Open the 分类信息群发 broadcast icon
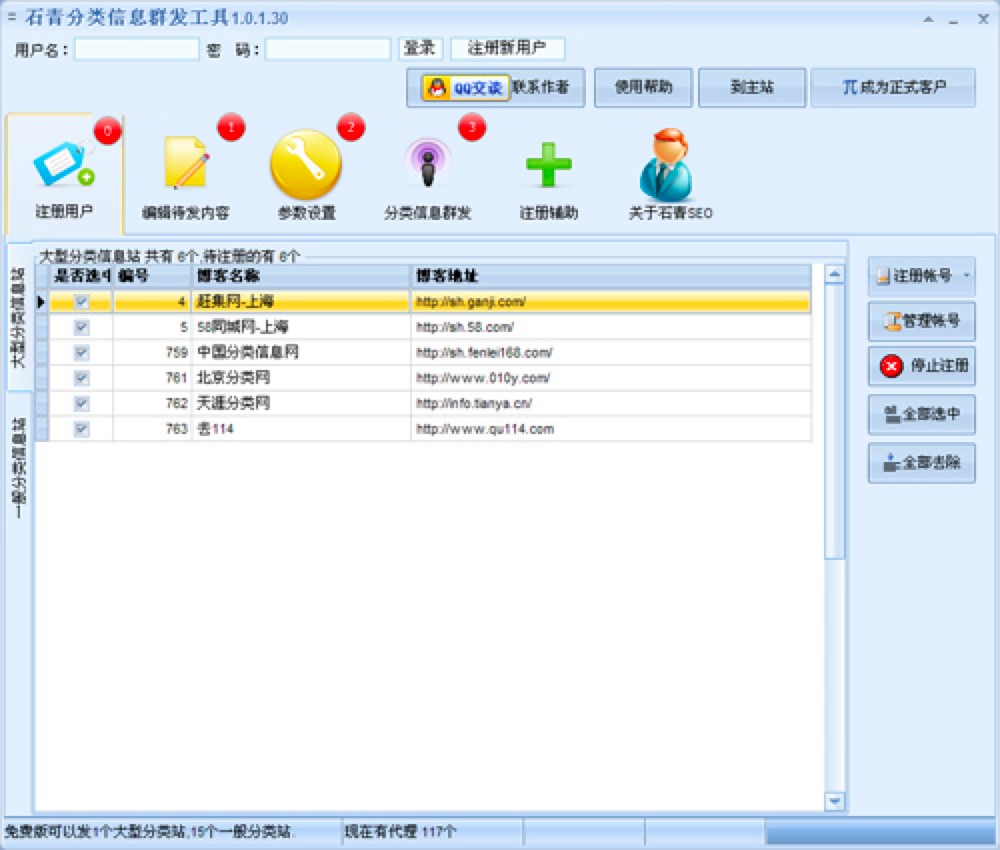 click(x=428, y=162)
